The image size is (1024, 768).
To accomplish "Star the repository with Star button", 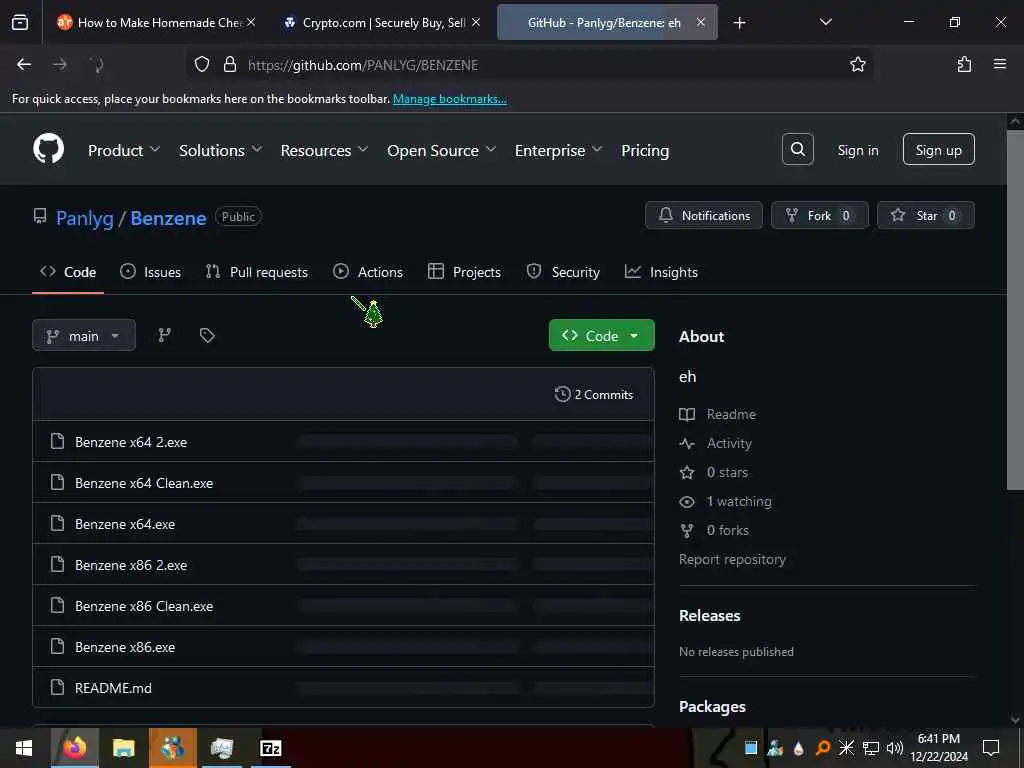I will click(x=925, y=215).
